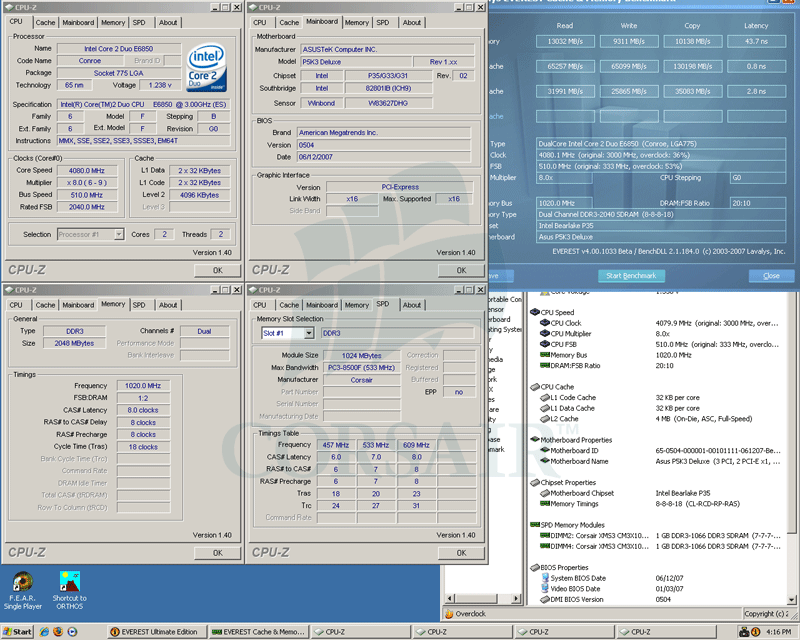Open About tab in the CPU-Z mainboard window

pos(412,22)
